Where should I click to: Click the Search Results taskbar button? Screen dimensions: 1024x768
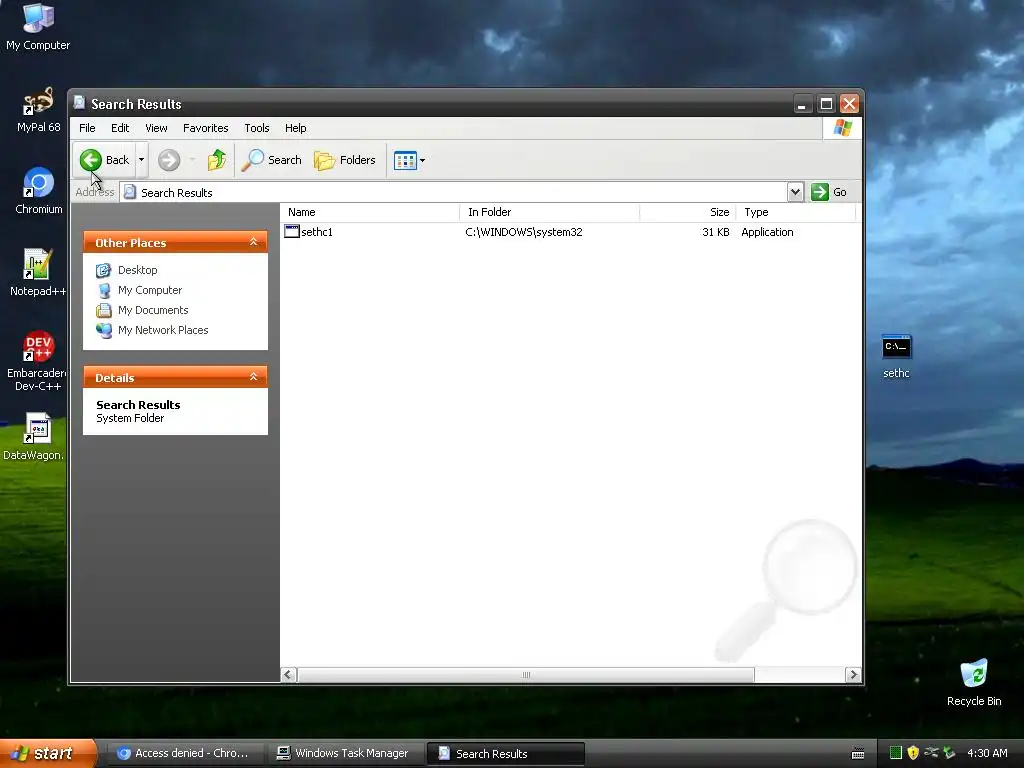tap(505, 754)
